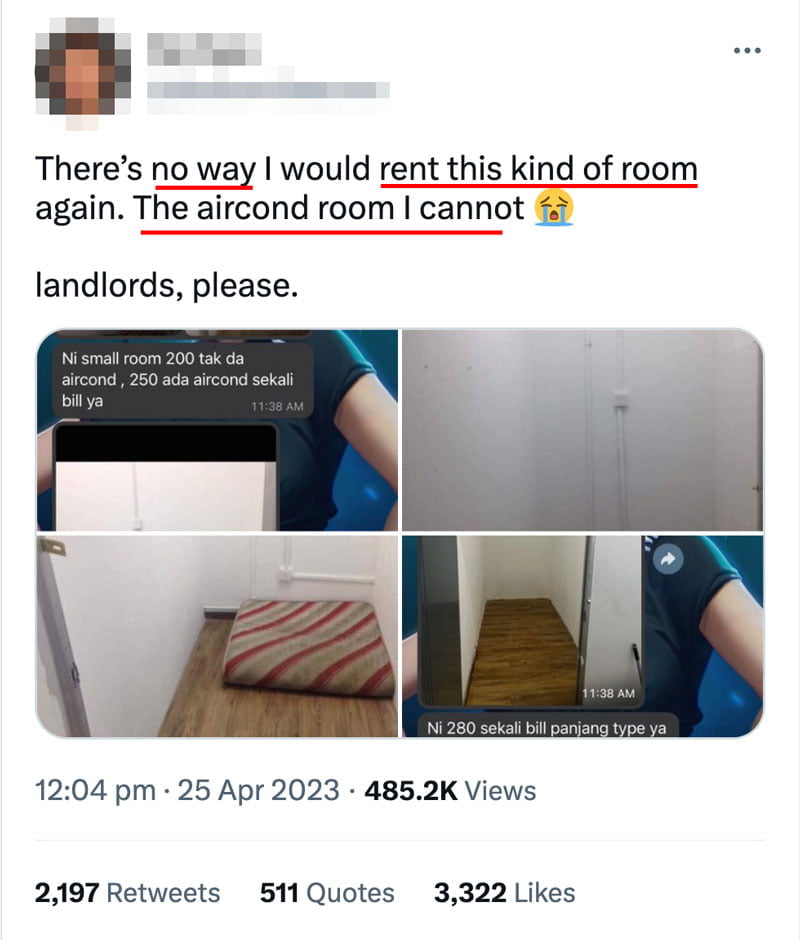Click the underlined 'rent this kind of room' text
This screenshot has height=940, width=800.
click(539, 168)
